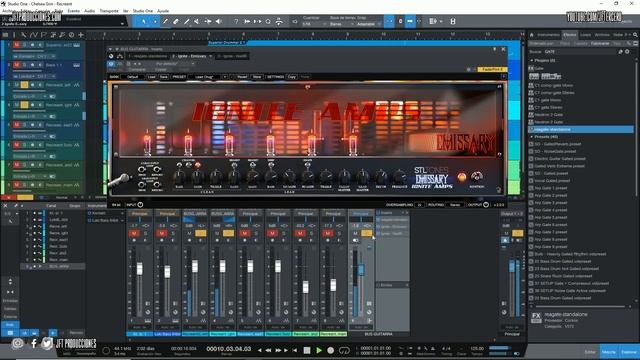Toggle the orange amp power light

[462, 177]
